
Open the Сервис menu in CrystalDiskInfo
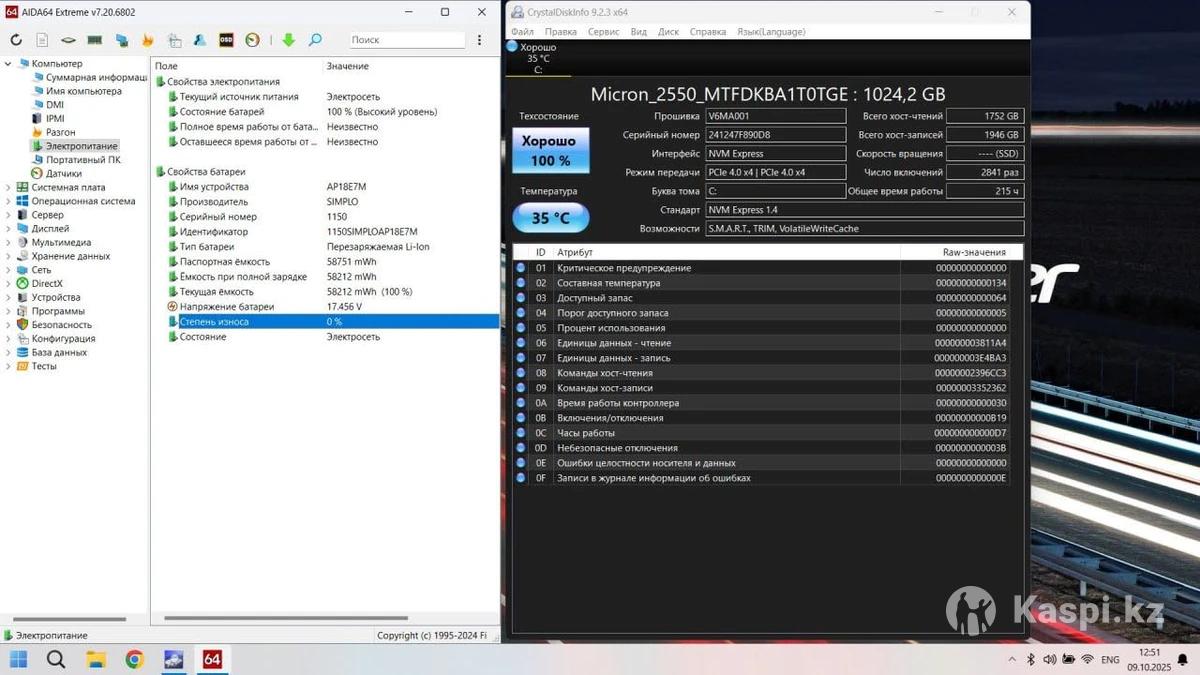point(603,32)
